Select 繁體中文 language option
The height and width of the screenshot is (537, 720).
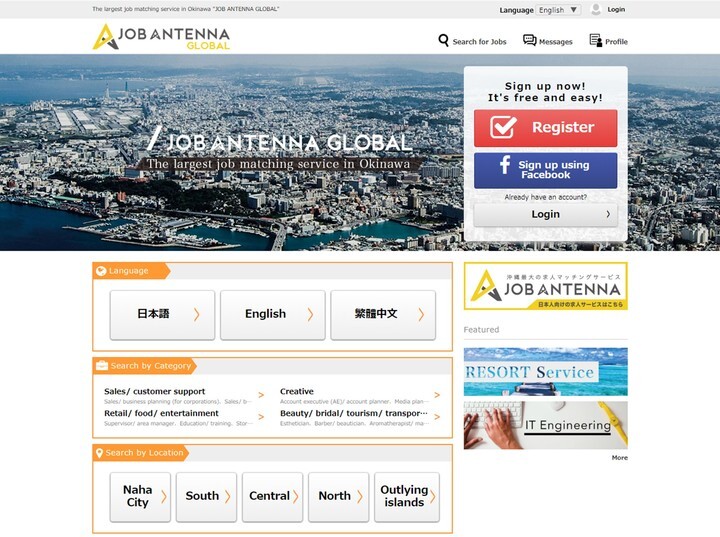pyautogui.click(x=382, y=314)
